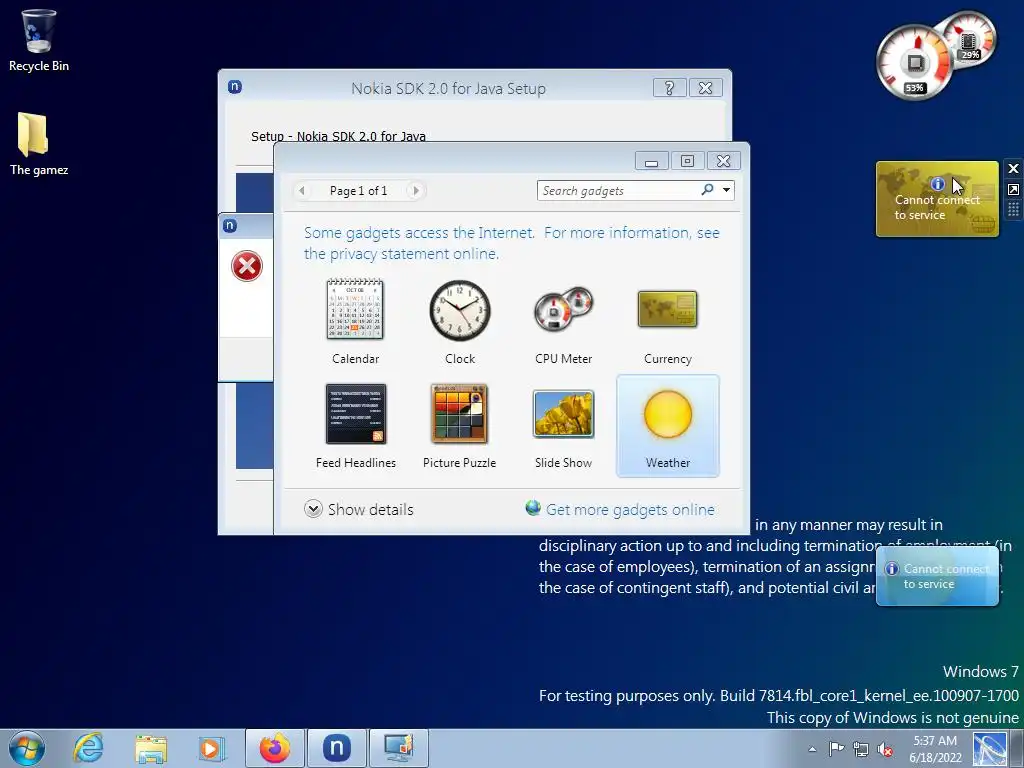This screenshot has width=1024, height=768.
Task: Select the Feed Headlines gadget
Action: 355,425
